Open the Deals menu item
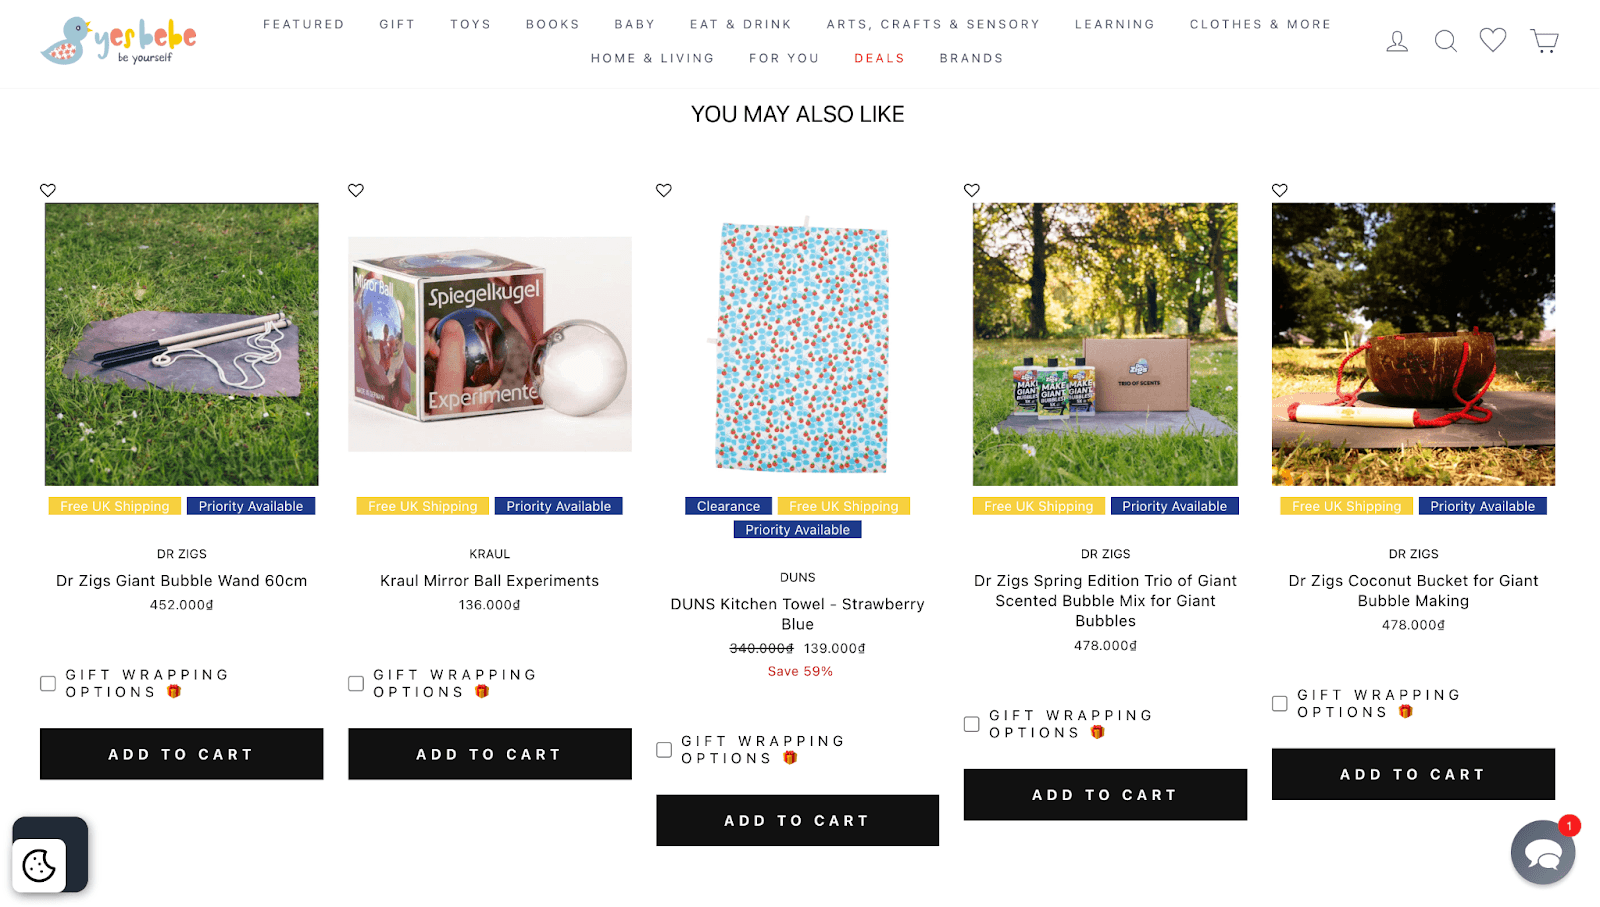Image resolution: width=1600 pixels, height=907 pixels. (x=879, y=58)
